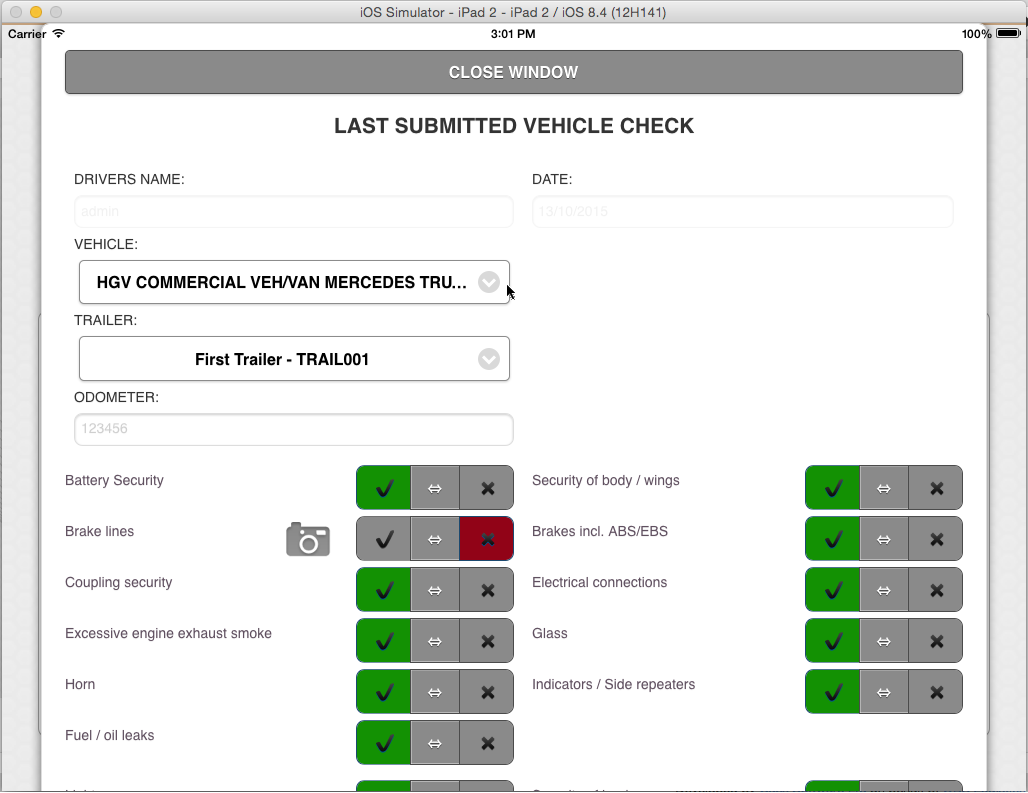The height and width of the screenshot is (793, 1028).
Task: Click the Brake lines label
Action: click(100, 532)
